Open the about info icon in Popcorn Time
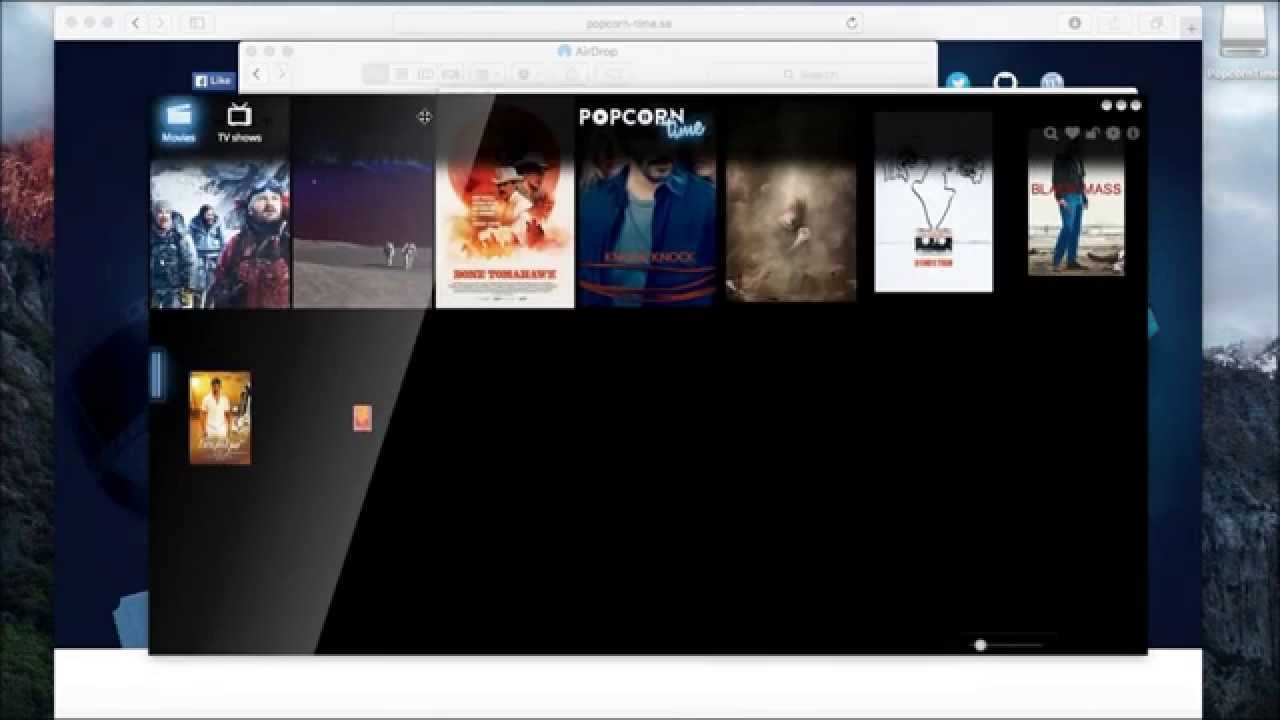 tap(1133, 133)
